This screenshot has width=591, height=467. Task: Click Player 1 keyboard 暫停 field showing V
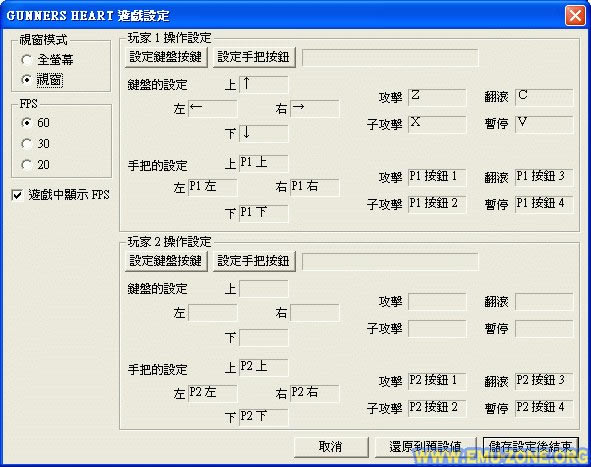(544, 124)
